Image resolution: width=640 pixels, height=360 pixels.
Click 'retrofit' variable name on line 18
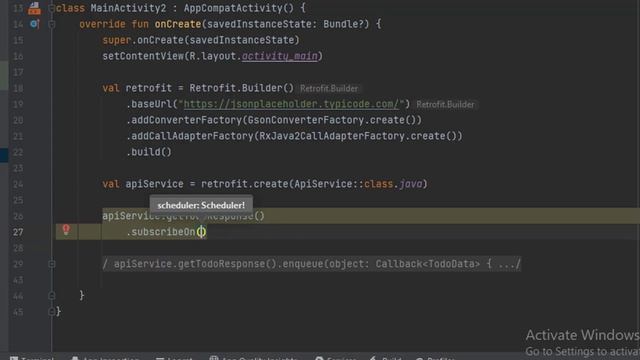149,88
